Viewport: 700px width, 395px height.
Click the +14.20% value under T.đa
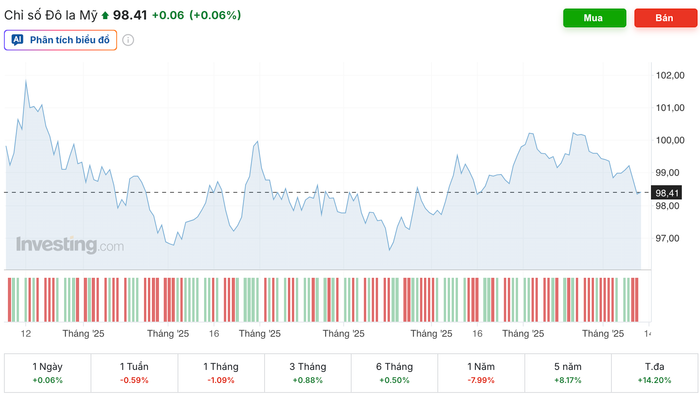tap(654, 380)
